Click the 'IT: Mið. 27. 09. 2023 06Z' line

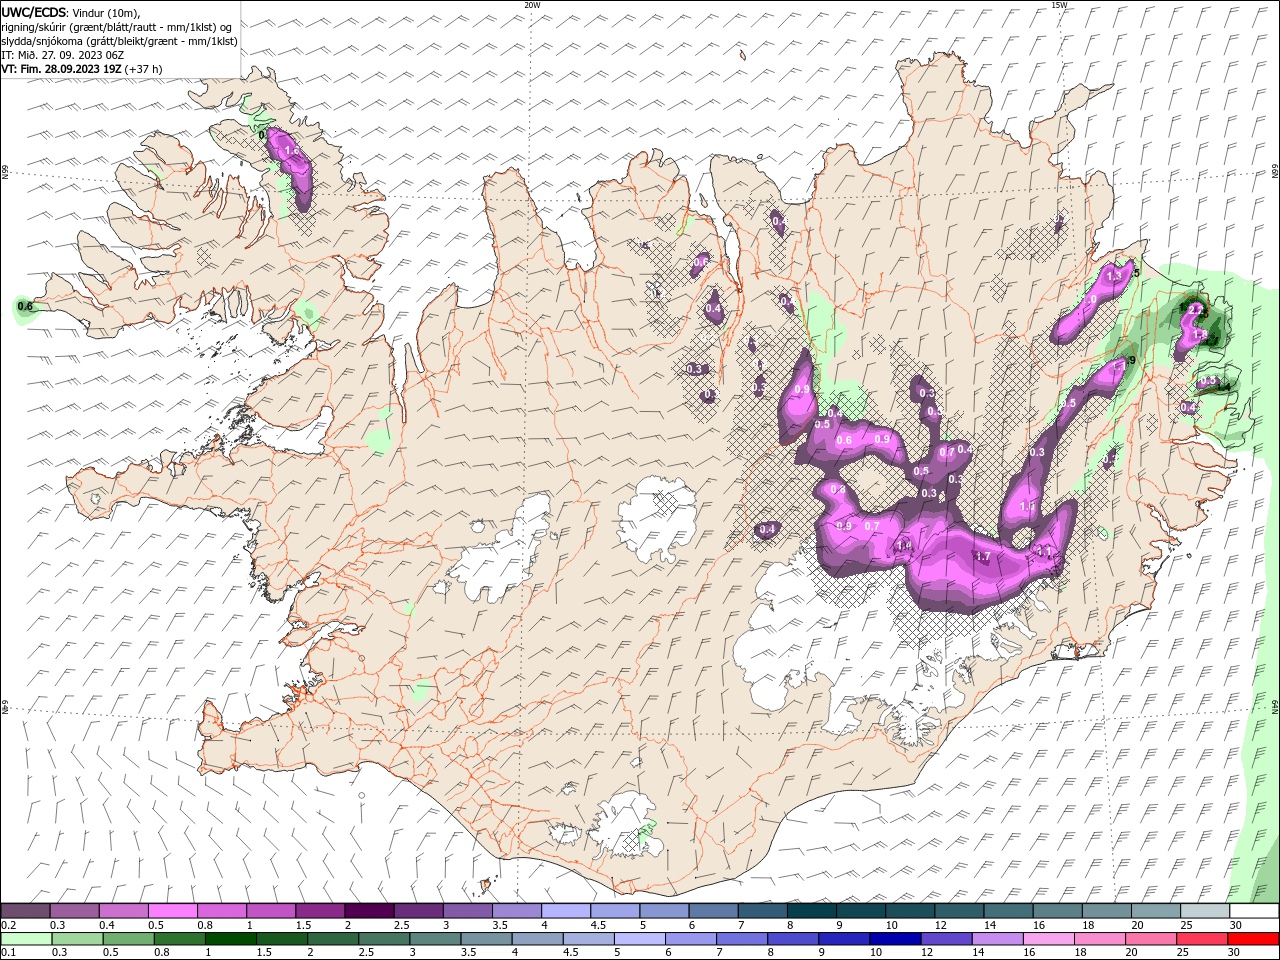click(62, 55)
